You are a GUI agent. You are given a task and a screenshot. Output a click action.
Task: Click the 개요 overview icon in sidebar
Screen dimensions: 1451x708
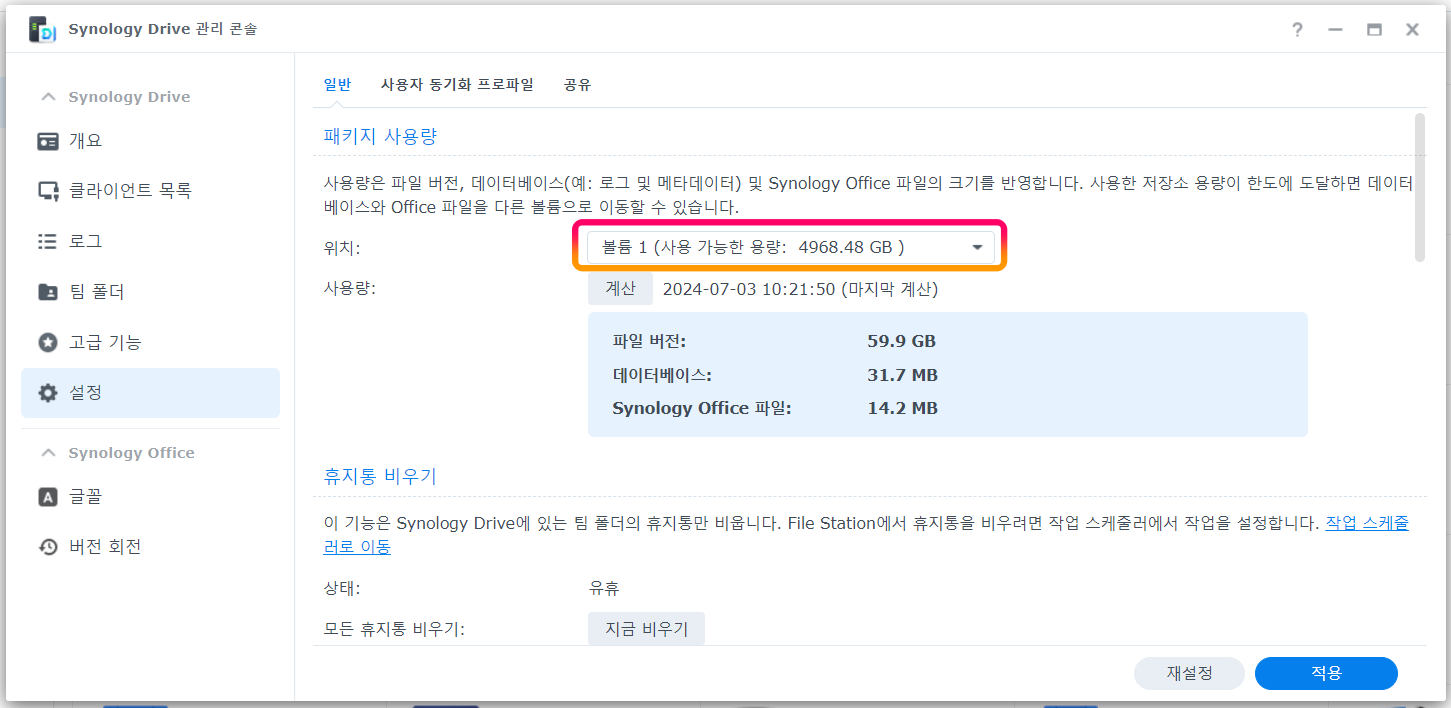[48, 141]
